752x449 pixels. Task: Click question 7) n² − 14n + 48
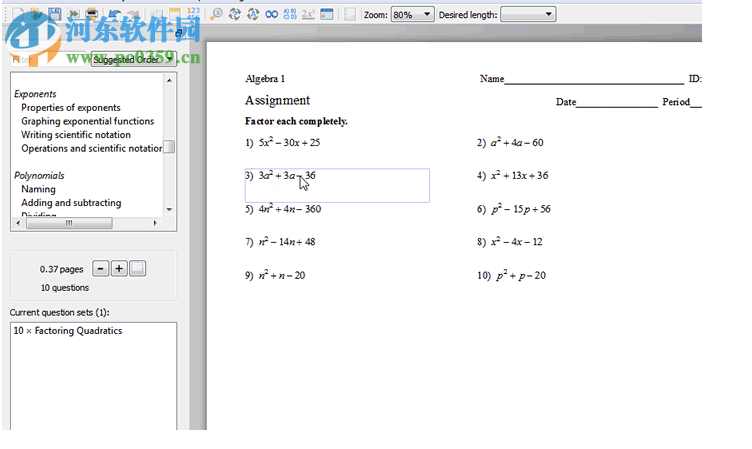point(280,242)
